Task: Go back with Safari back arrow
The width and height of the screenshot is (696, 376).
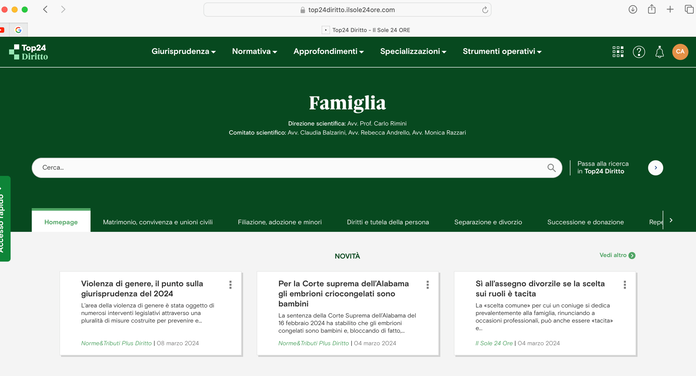Action: pyautogui.click(x=45, y=9)
